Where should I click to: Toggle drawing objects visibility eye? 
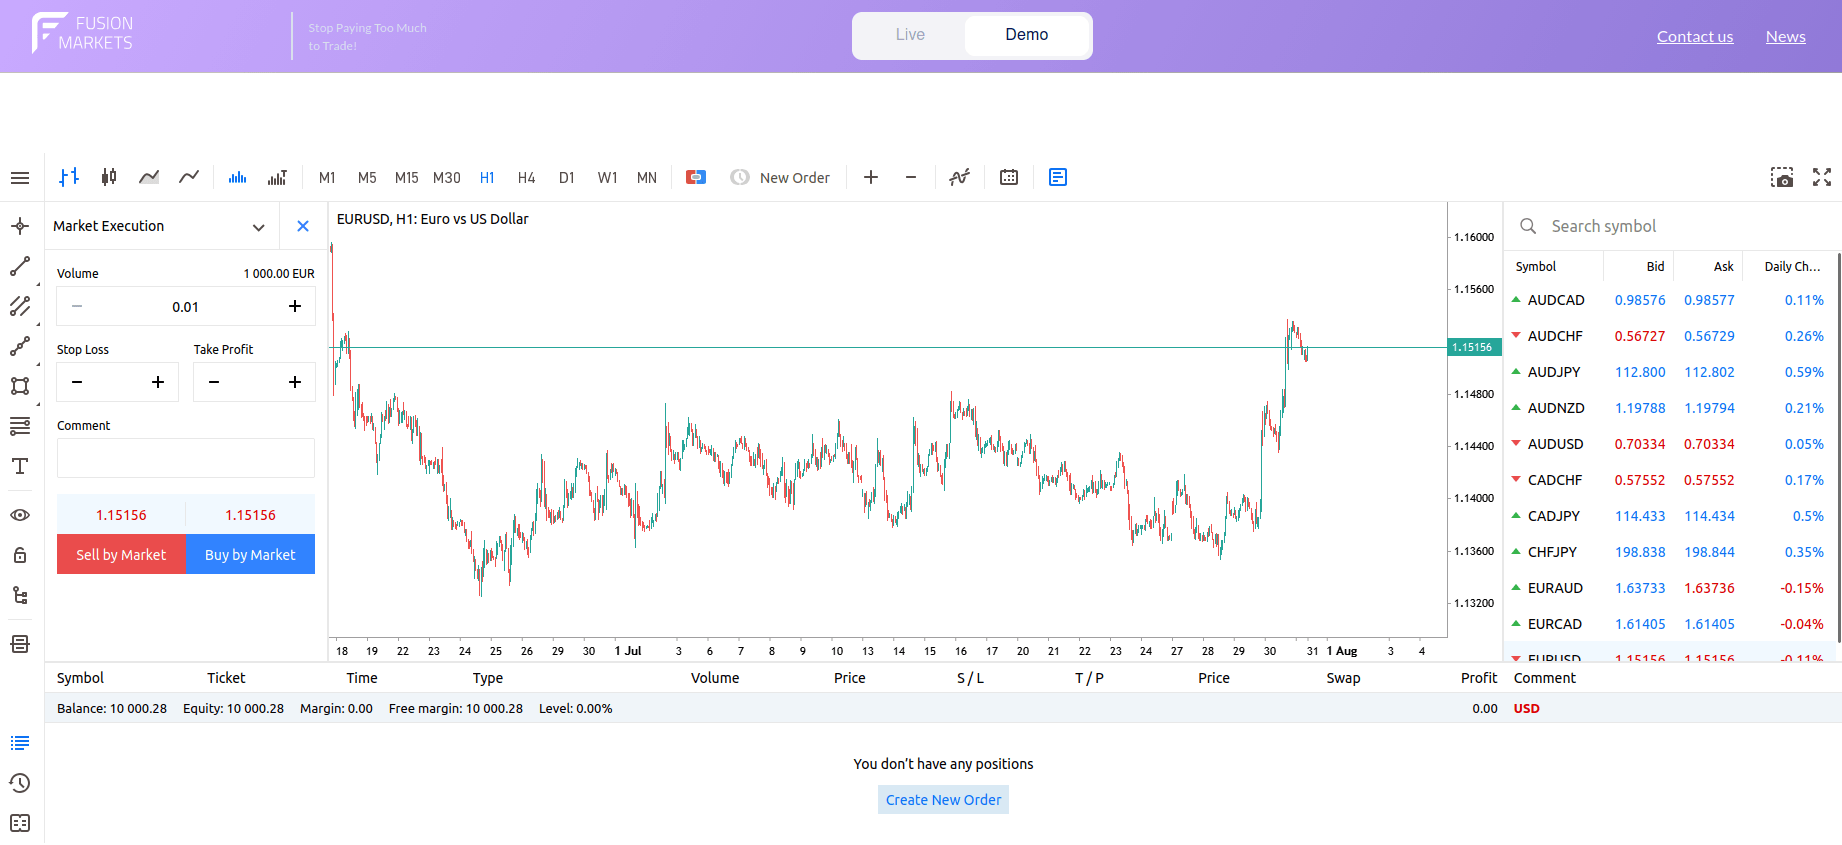[20, 515]
